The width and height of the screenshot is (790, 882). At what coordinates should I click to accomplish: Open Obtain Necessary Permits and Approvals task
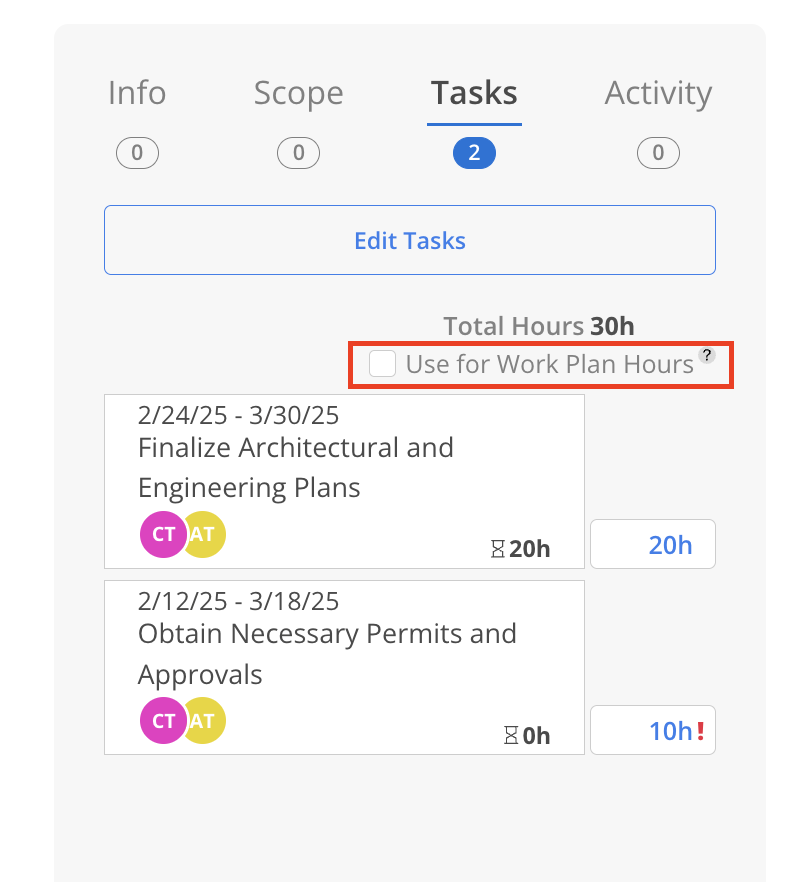tap(344, 668)
